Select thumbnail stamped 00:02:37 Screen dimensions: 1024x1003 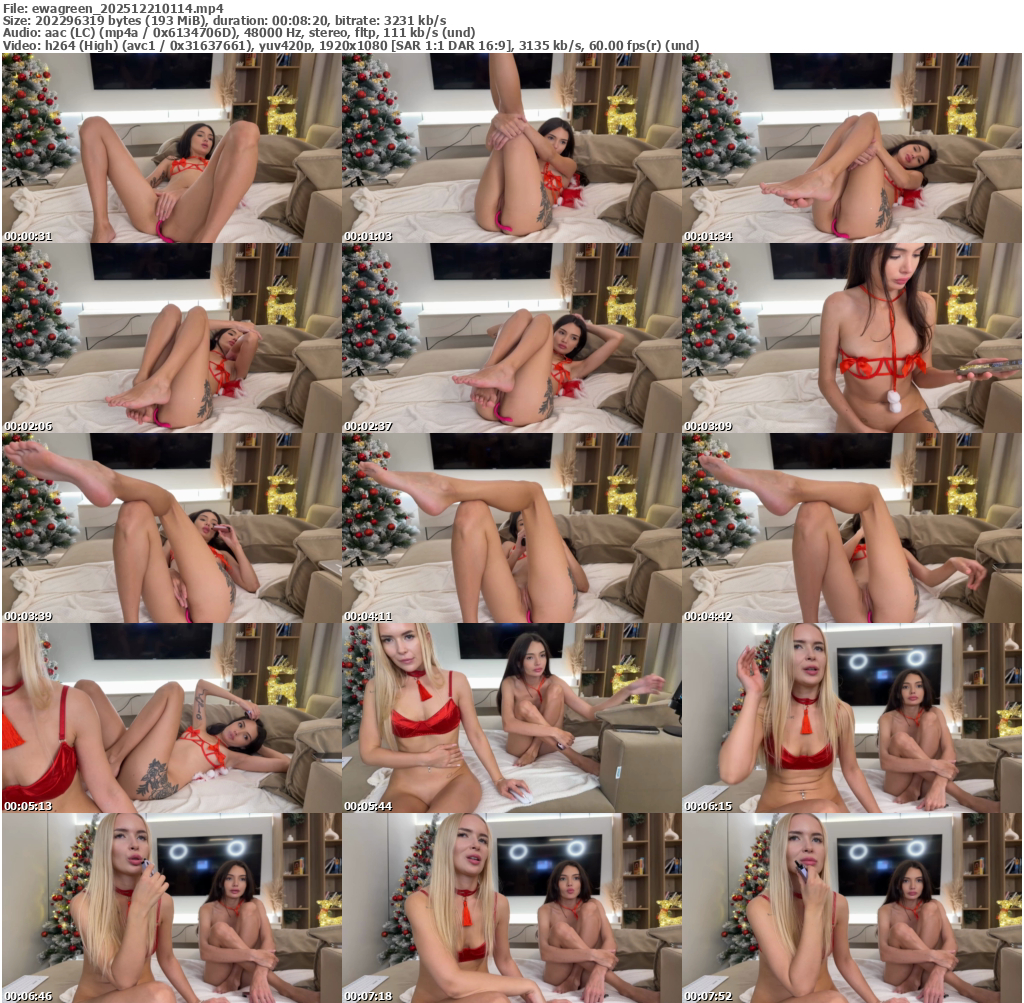(511, 338)
